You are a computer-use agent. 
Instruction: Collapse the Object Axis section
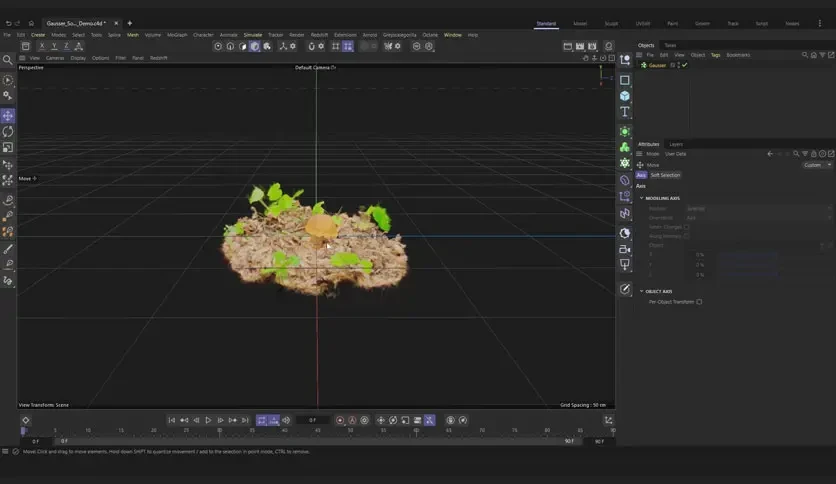[641, 291]
